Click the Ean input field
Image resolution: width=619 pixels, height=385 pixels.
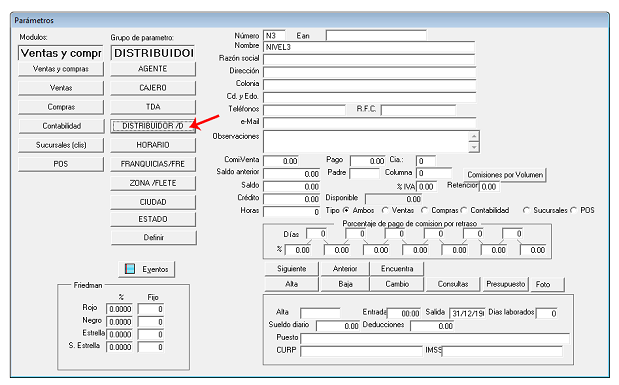pos(376,36)
